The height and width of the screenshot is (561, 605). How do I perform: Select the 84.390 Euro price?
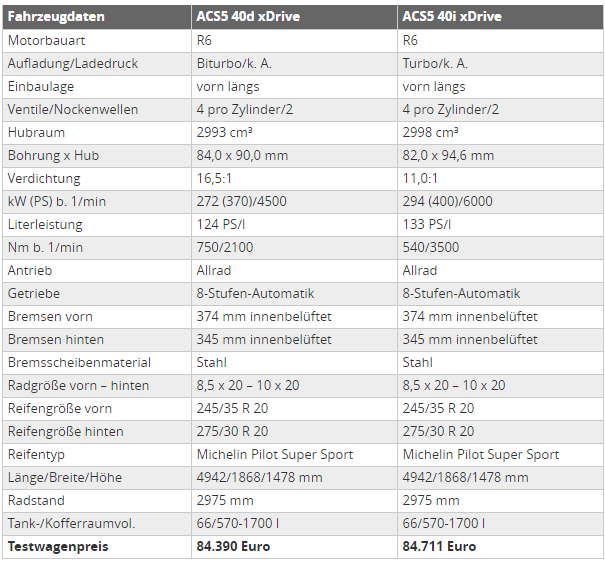click(233, 547)
